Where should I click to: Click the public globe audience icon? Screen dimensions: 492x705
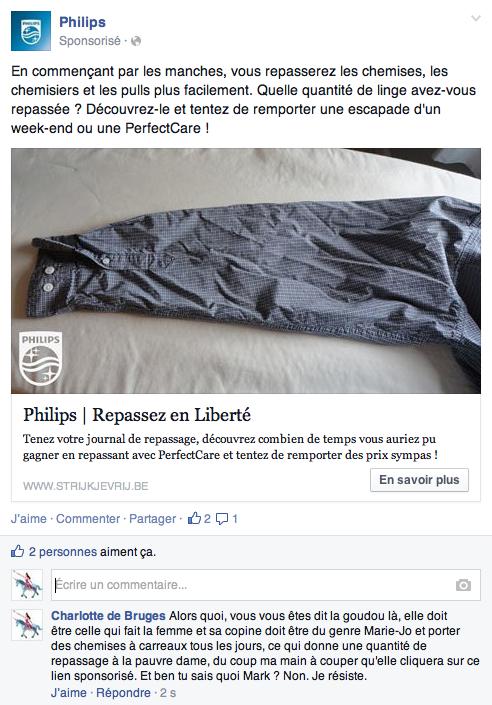coord(136,41)
